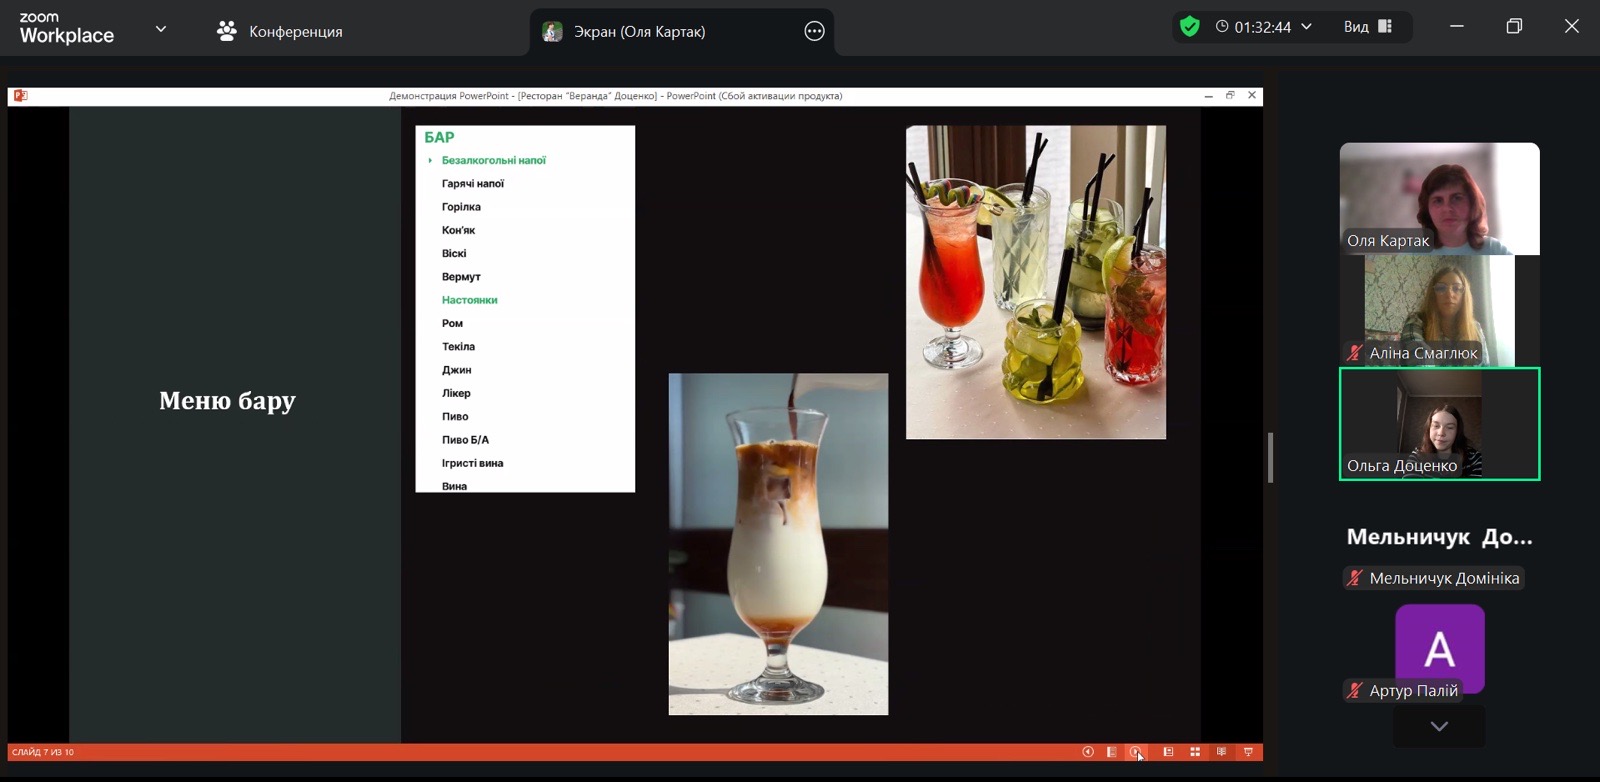Click the Безалкогольні напої menu link
Screen dimensions: 1600x782
tap(493, 160)
